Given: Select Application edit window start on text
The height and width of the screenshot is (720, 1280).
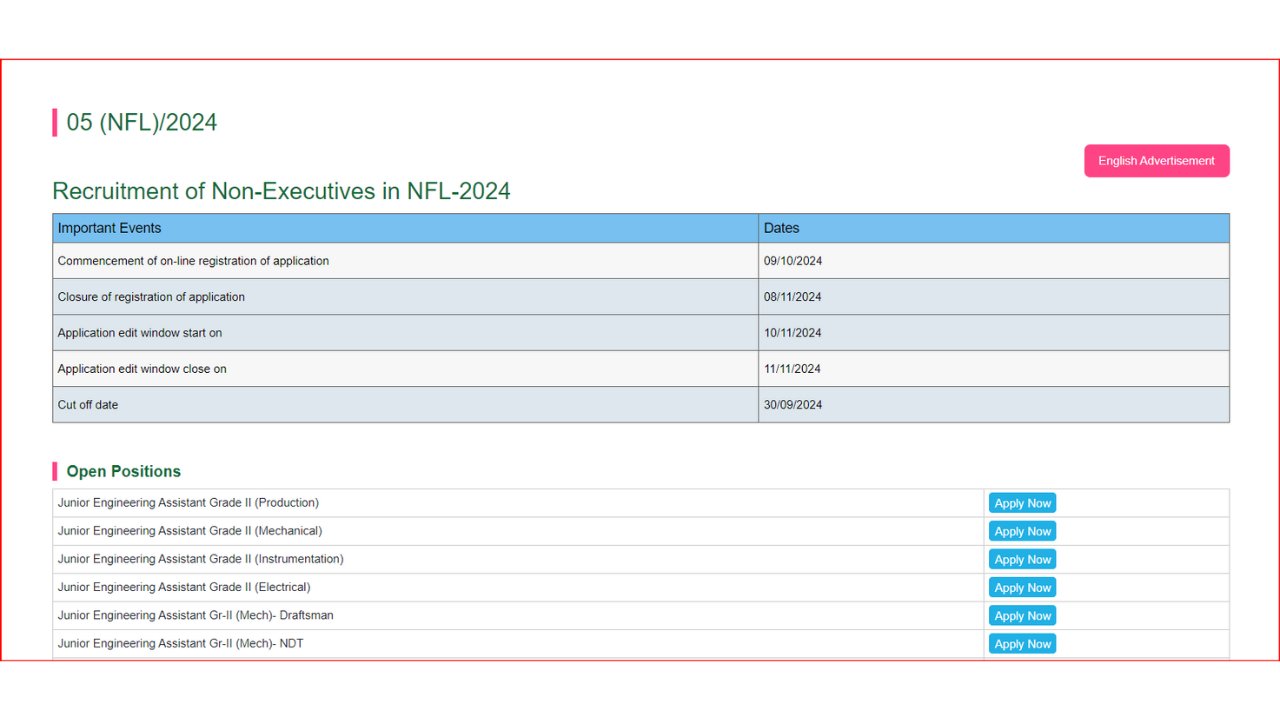Looking at the screenshot, I should (x=140, y=333).
